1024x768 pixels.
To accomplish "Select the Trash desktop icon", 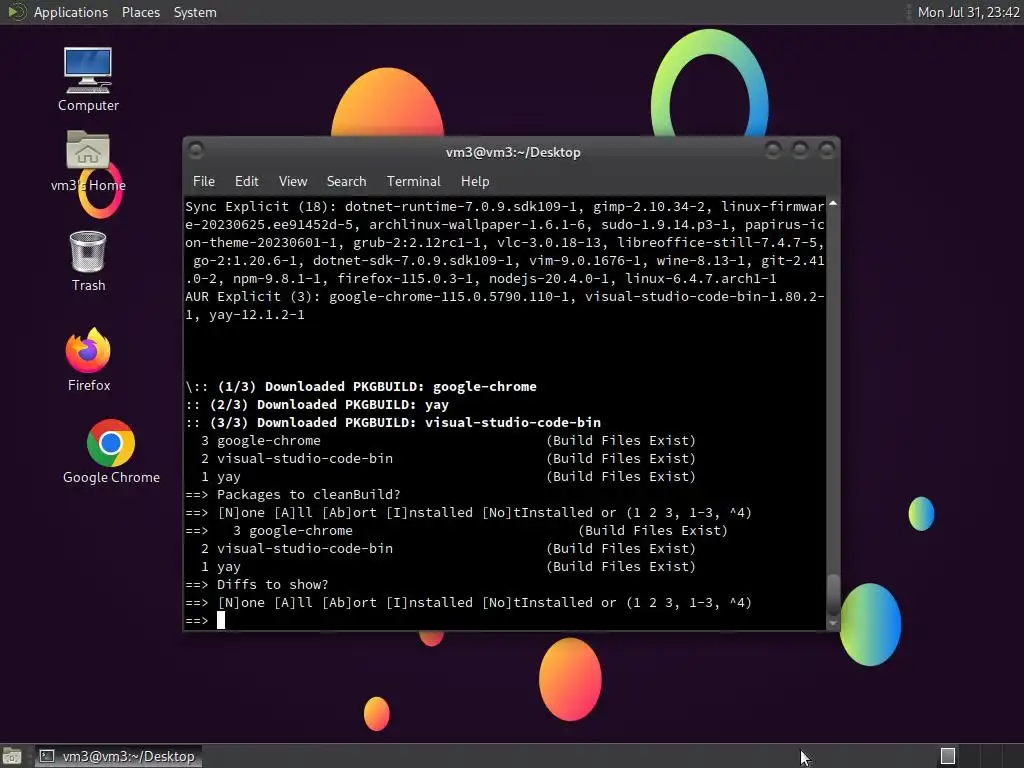I will [88, 261].
